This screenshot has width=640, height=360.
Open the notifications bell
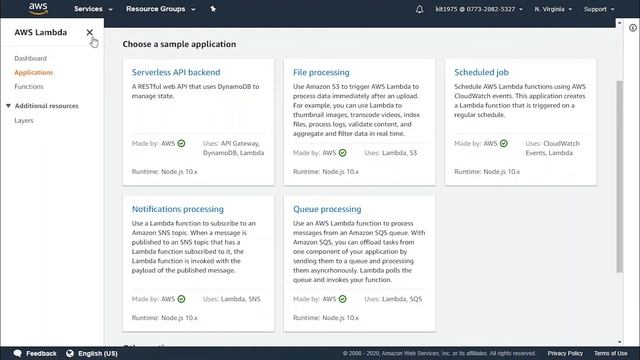(x=419, y=9)
